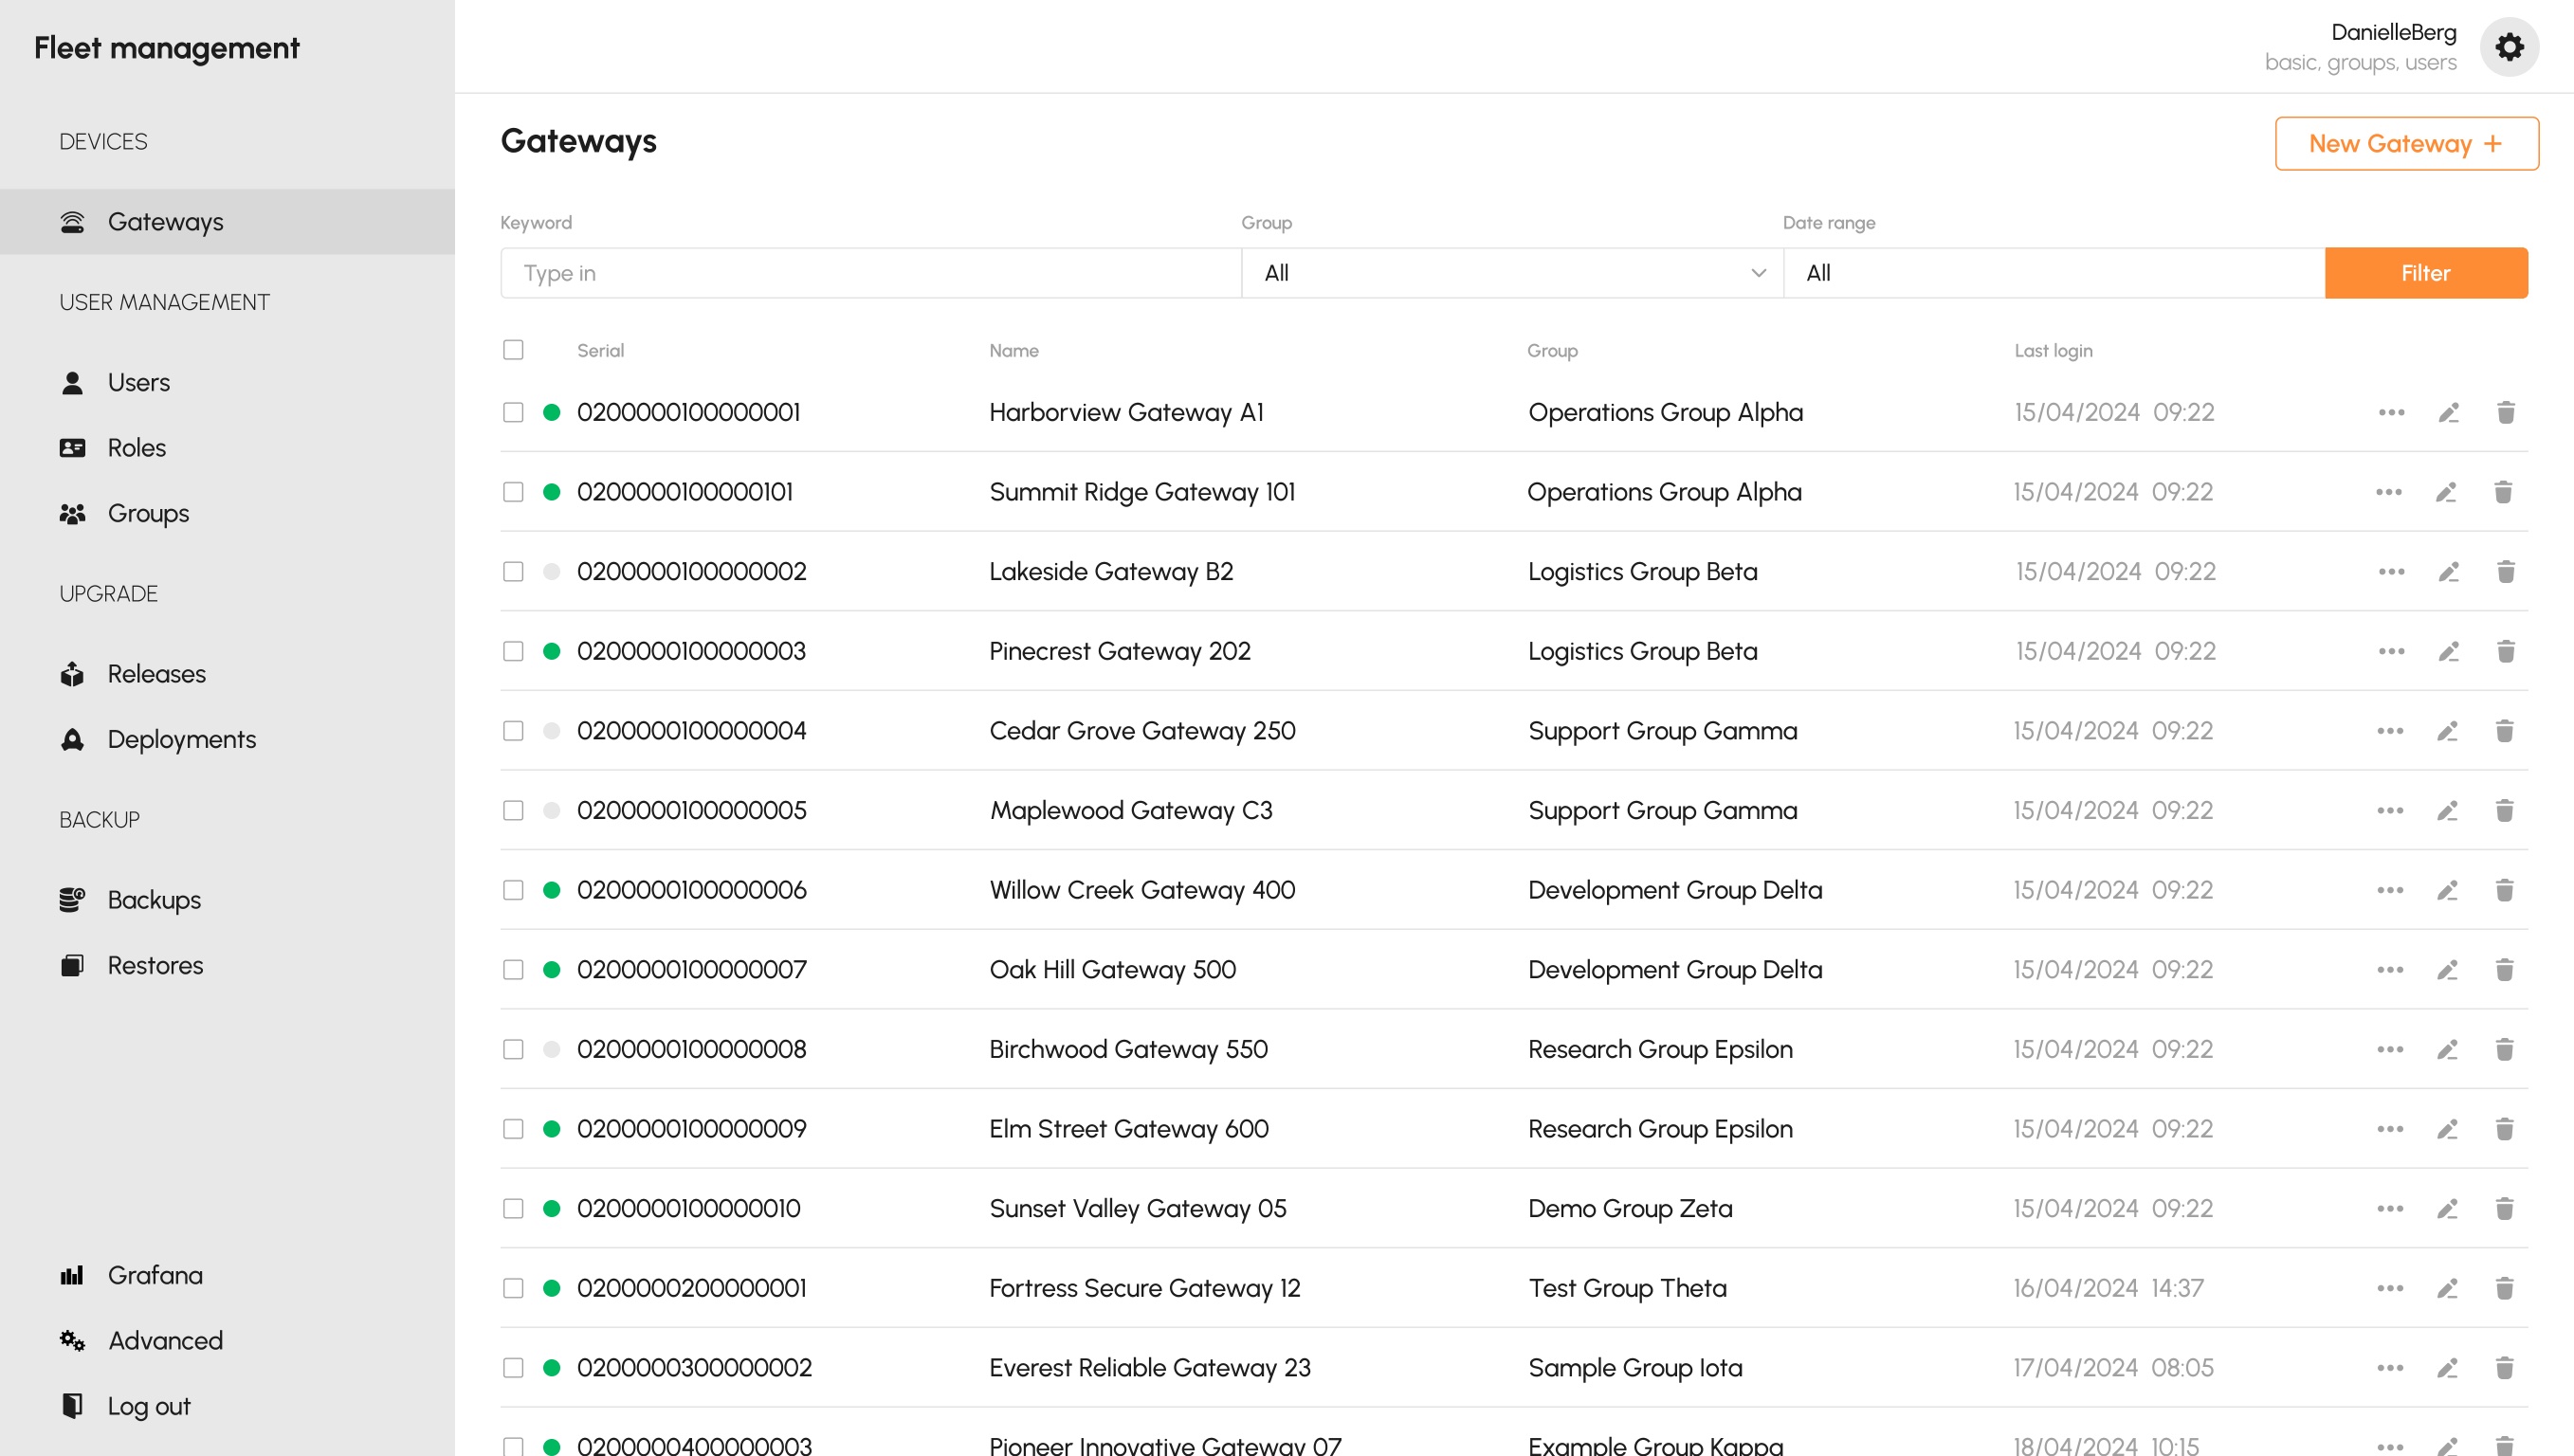Viewport: 2574px width, 1456px height.
Task: Delete Fortress Secure Gateway 12 row
Action: click(x=2504, y=1288)
